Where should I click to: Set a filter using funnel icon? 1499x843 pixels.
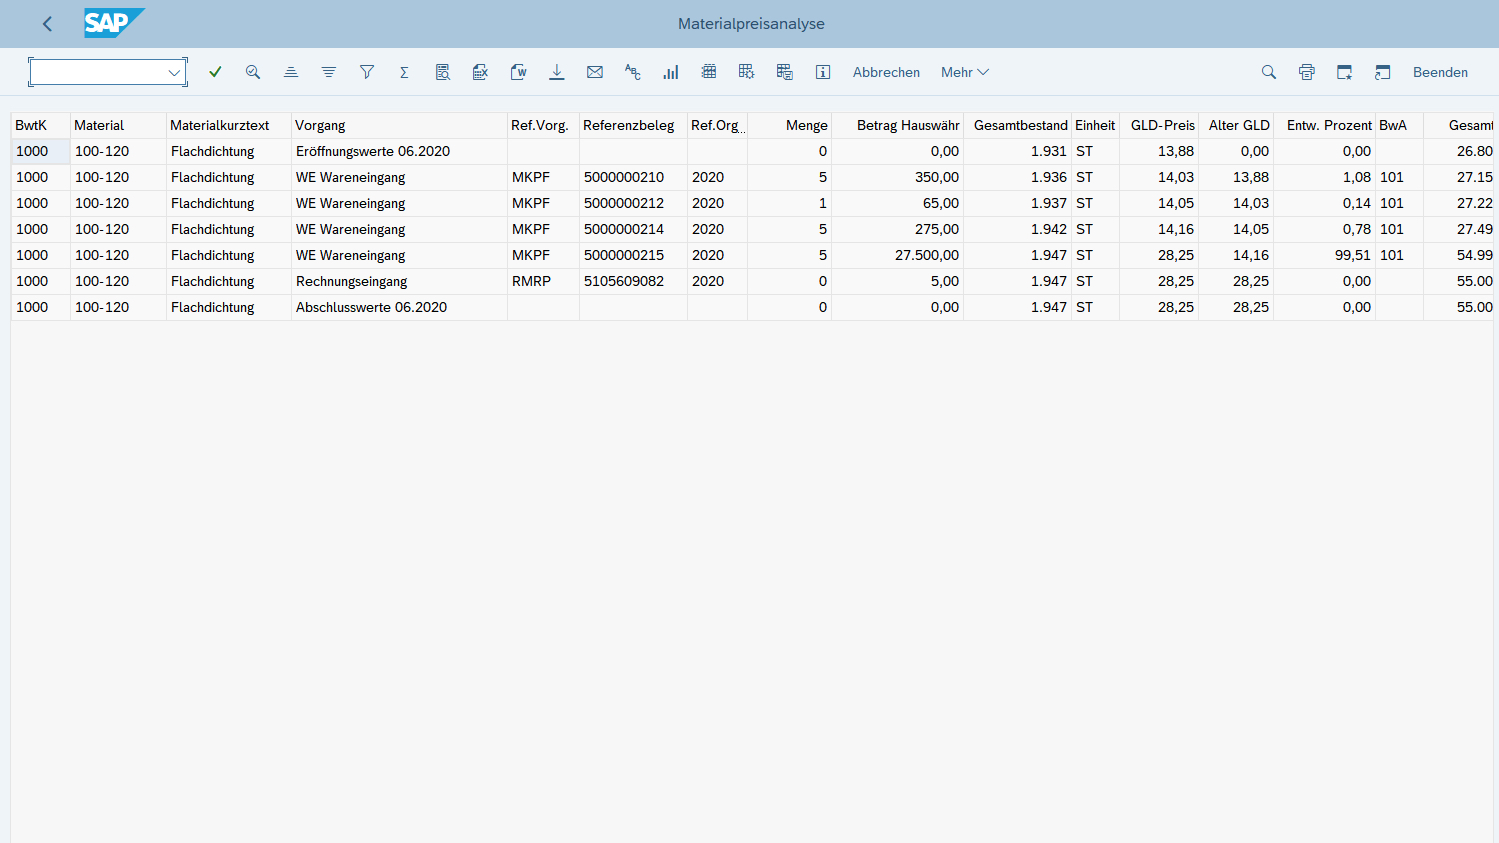tap(367, 72)
